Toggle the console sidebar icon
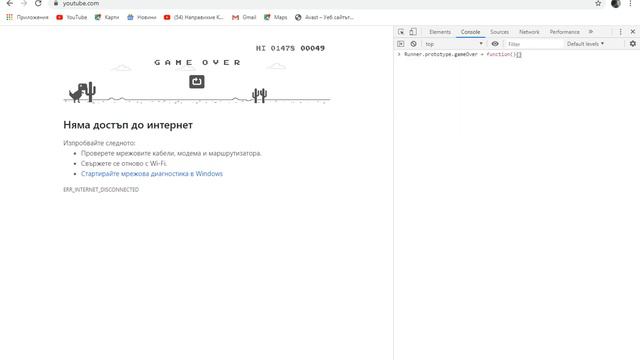 (401, 44)
